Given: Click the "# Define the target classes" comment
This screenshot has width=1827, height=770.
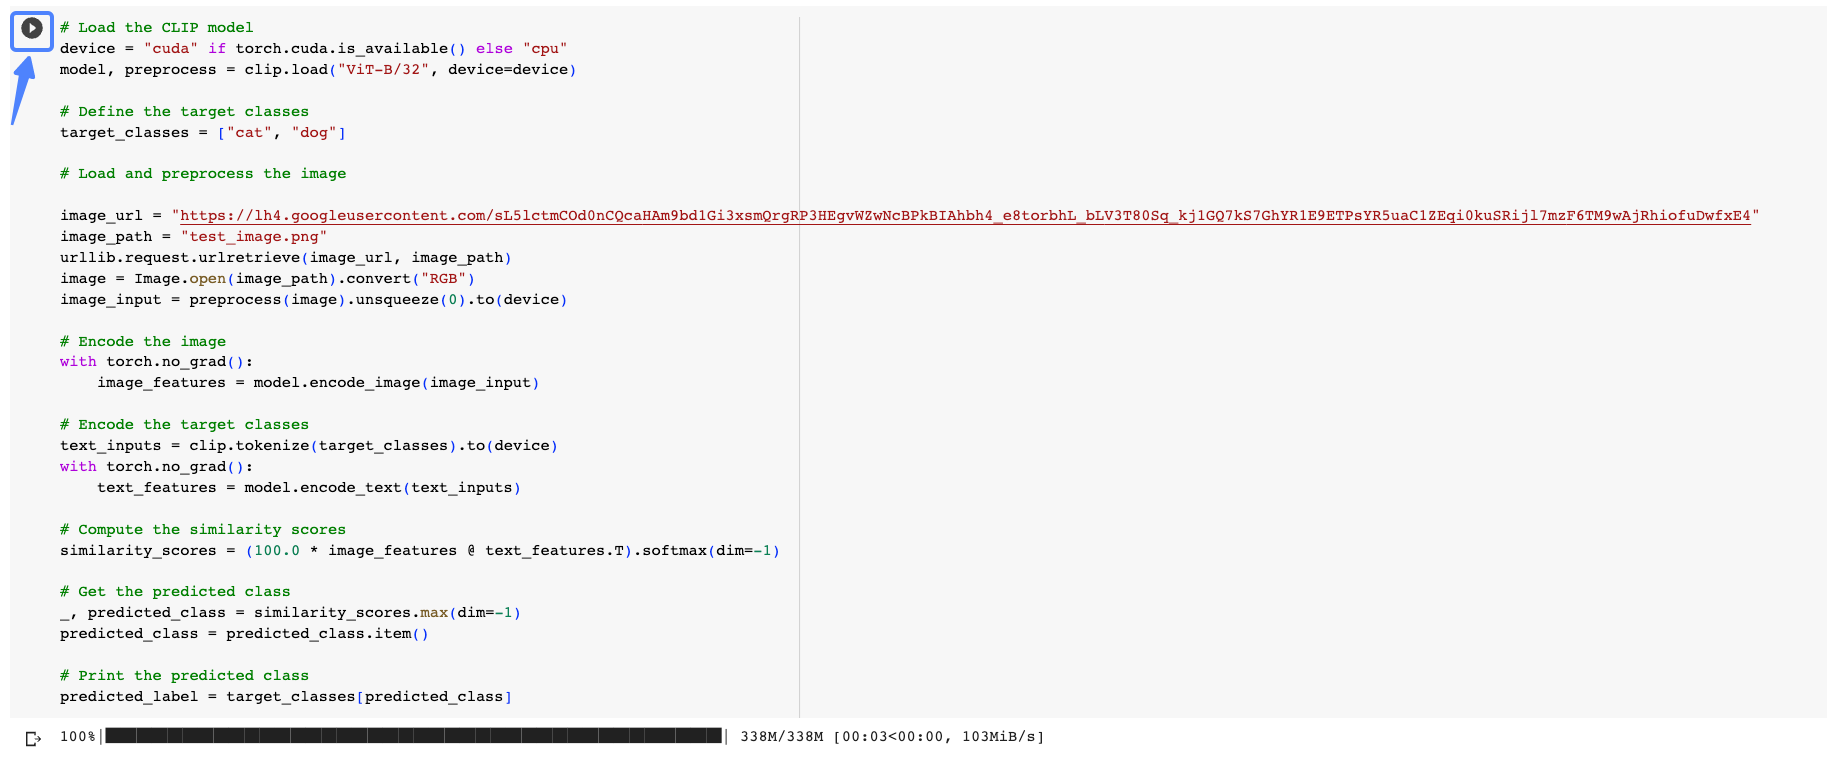Looking at the screenshot, I should coord(184,112).
